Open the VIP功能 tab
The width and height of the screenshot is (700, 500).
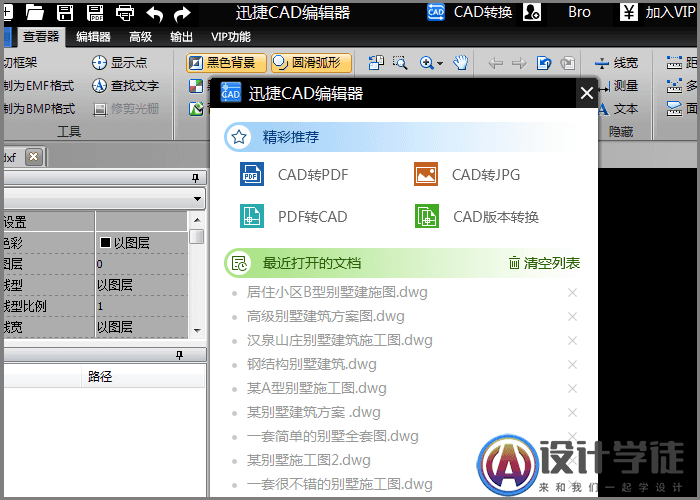coord(231,37)
